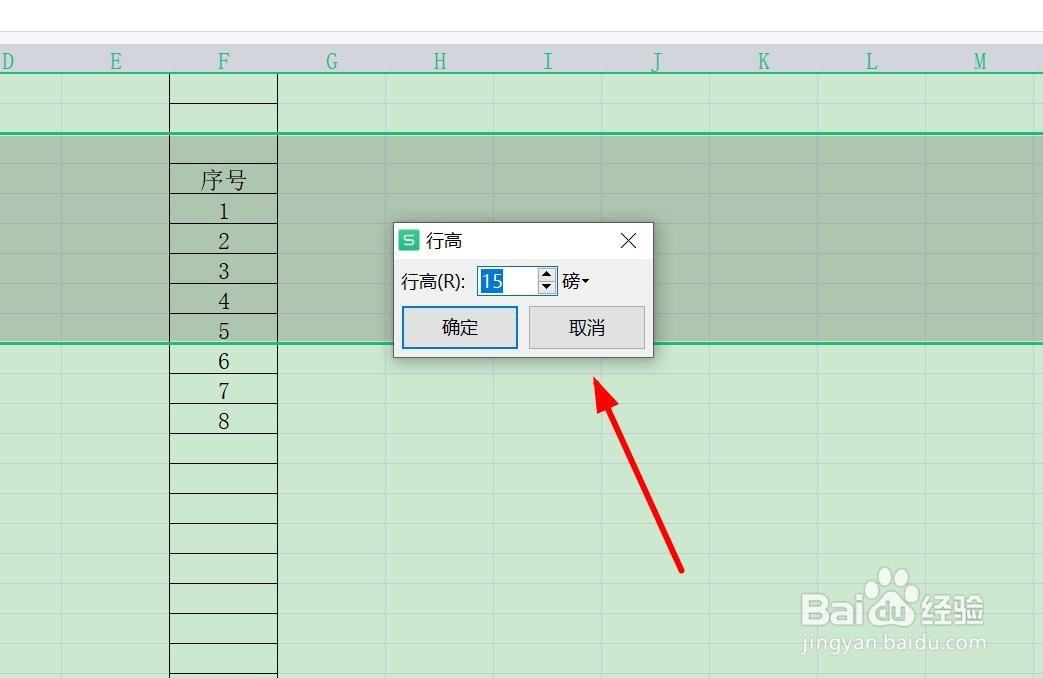Increase row height with up spinner arrow

click(x=547, y=274)
